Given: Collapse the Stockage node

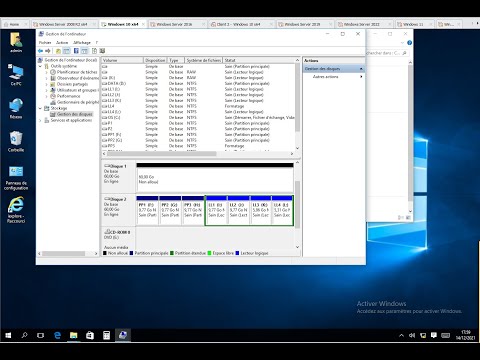Looking at the screenshot, I should click(40, 108).
